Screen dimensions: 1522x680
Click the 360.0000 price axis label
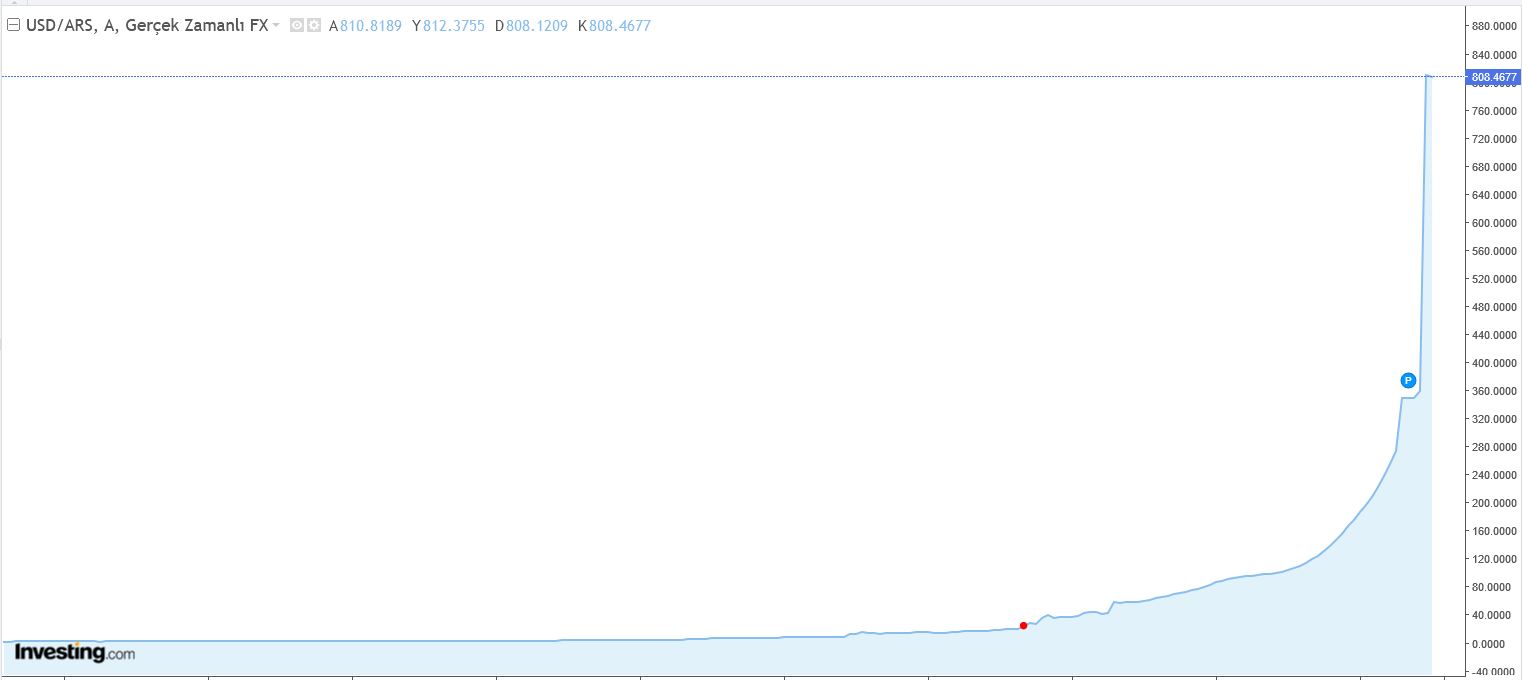coord(1494,391)
